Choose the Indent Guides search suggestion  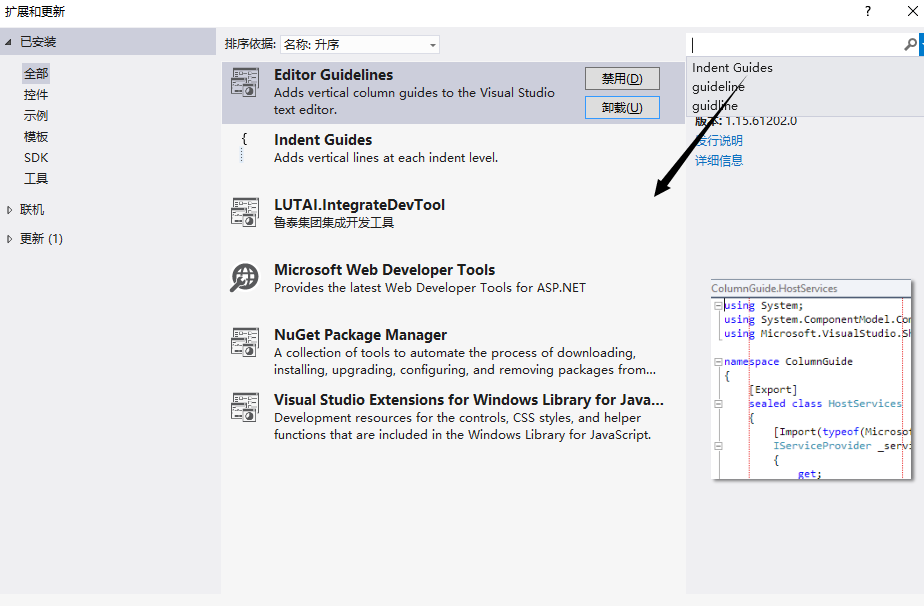click(732, 68)
